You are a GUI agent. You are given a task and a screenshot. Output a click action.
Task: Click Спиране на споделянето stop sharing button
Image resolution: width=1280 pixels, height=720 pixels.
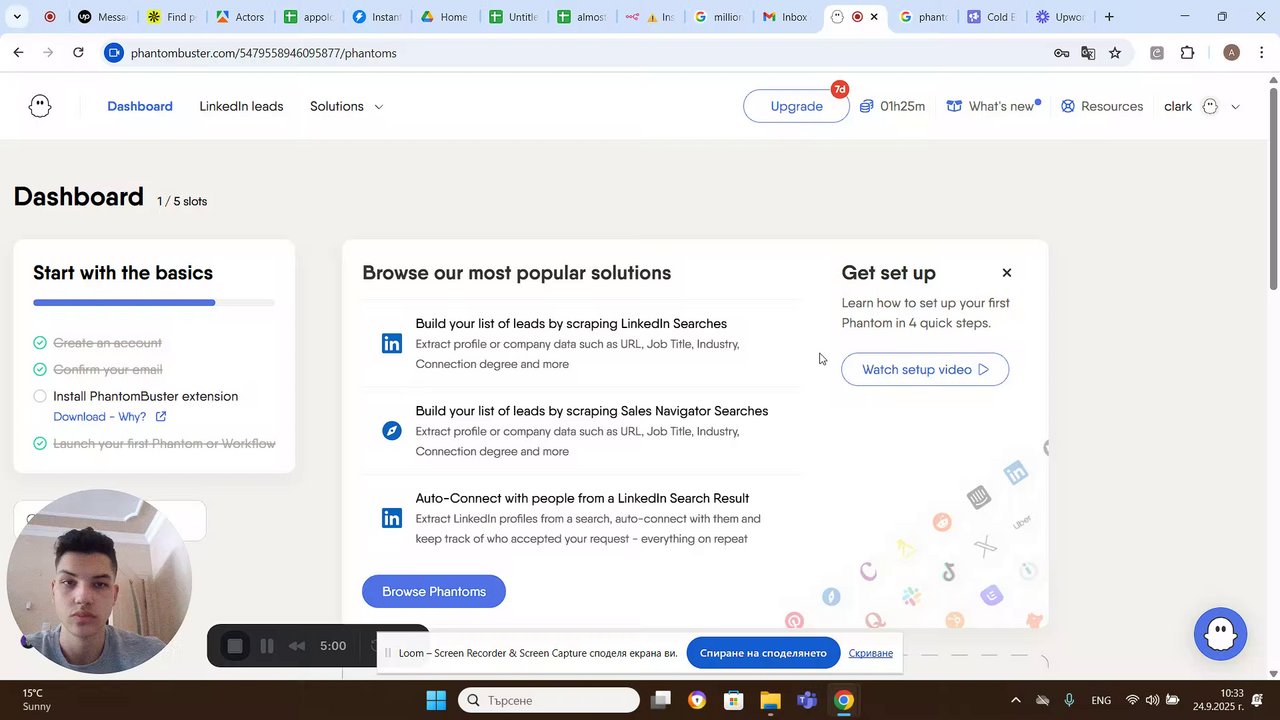point(763,653)
